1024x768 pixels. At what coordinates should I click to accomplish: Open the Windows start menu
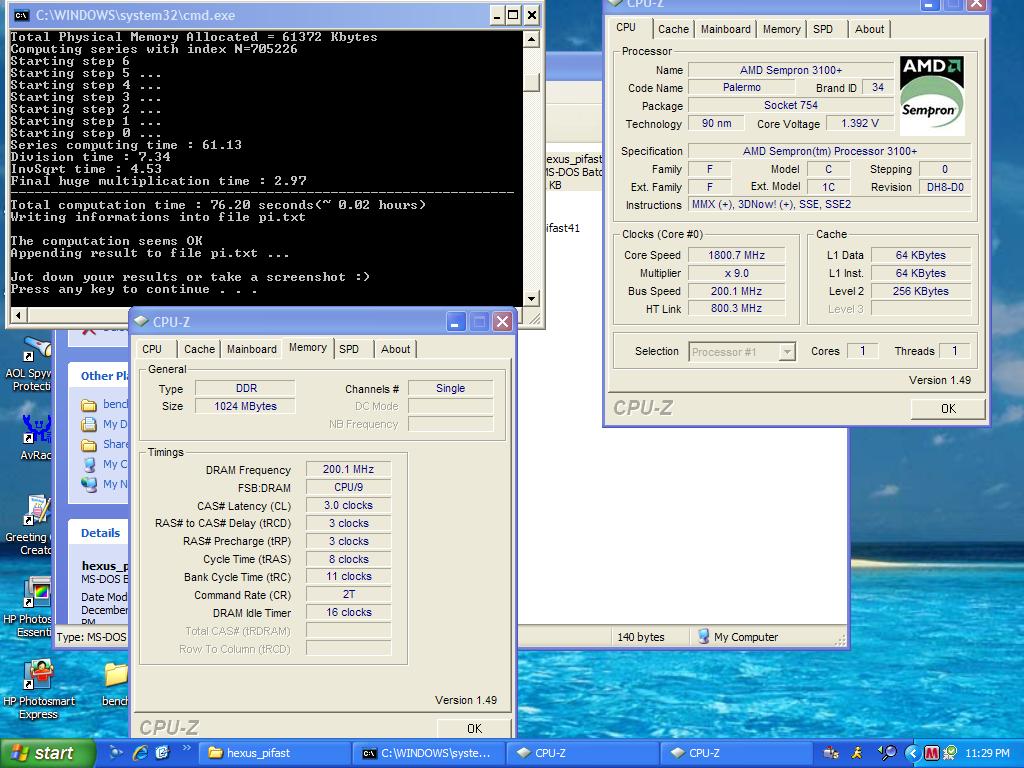pyautogui.click(x=48, y=753)
